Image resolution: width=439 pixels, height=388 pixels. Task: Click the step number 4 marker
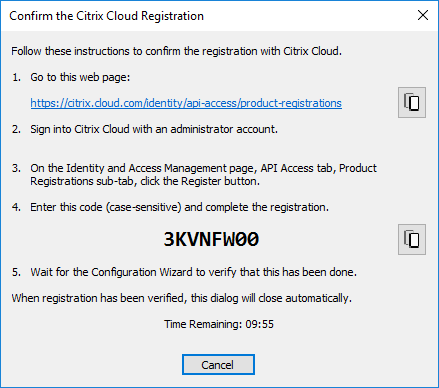(16, 207)
